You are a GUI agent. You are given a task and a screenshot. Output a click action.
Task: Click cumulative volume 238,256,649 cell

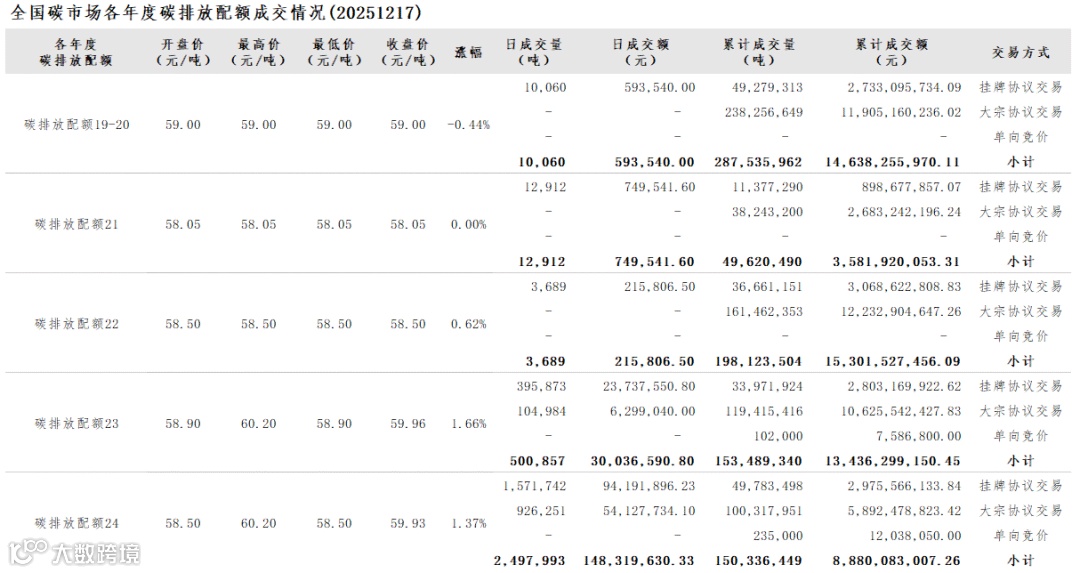[x=763, y=112]
